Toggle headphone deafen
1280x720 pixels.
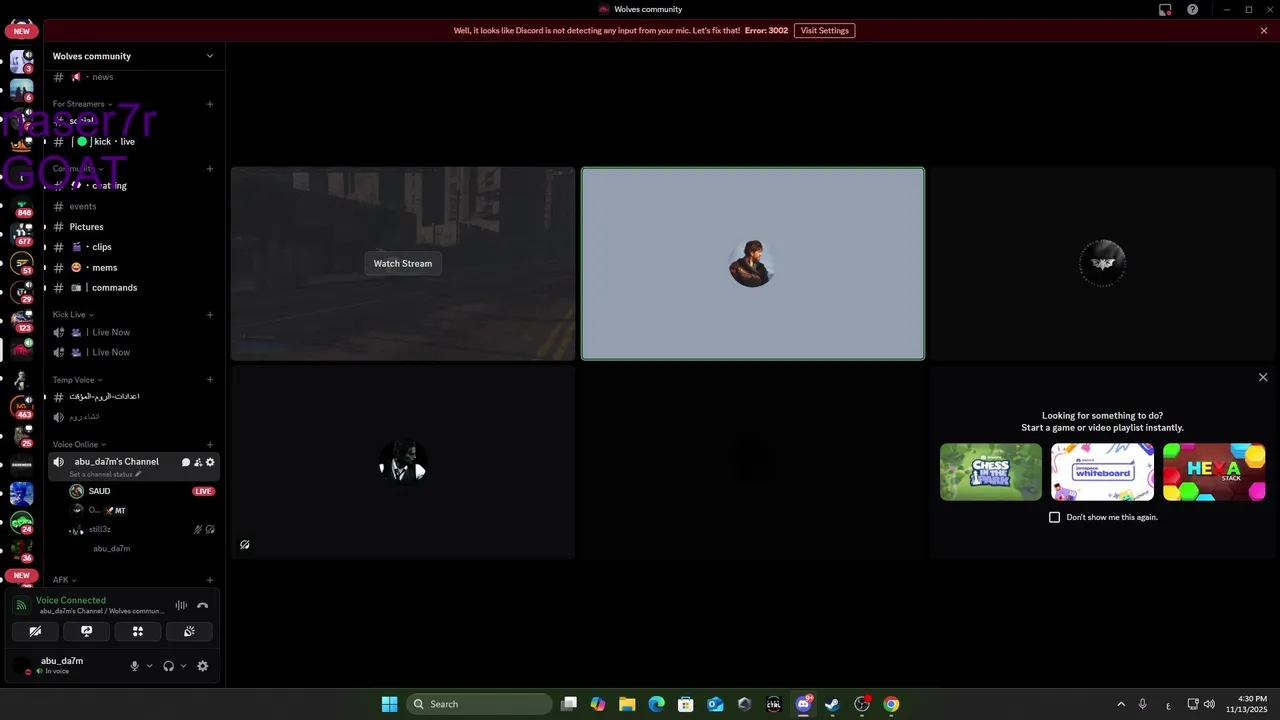(x=169, y=666)
